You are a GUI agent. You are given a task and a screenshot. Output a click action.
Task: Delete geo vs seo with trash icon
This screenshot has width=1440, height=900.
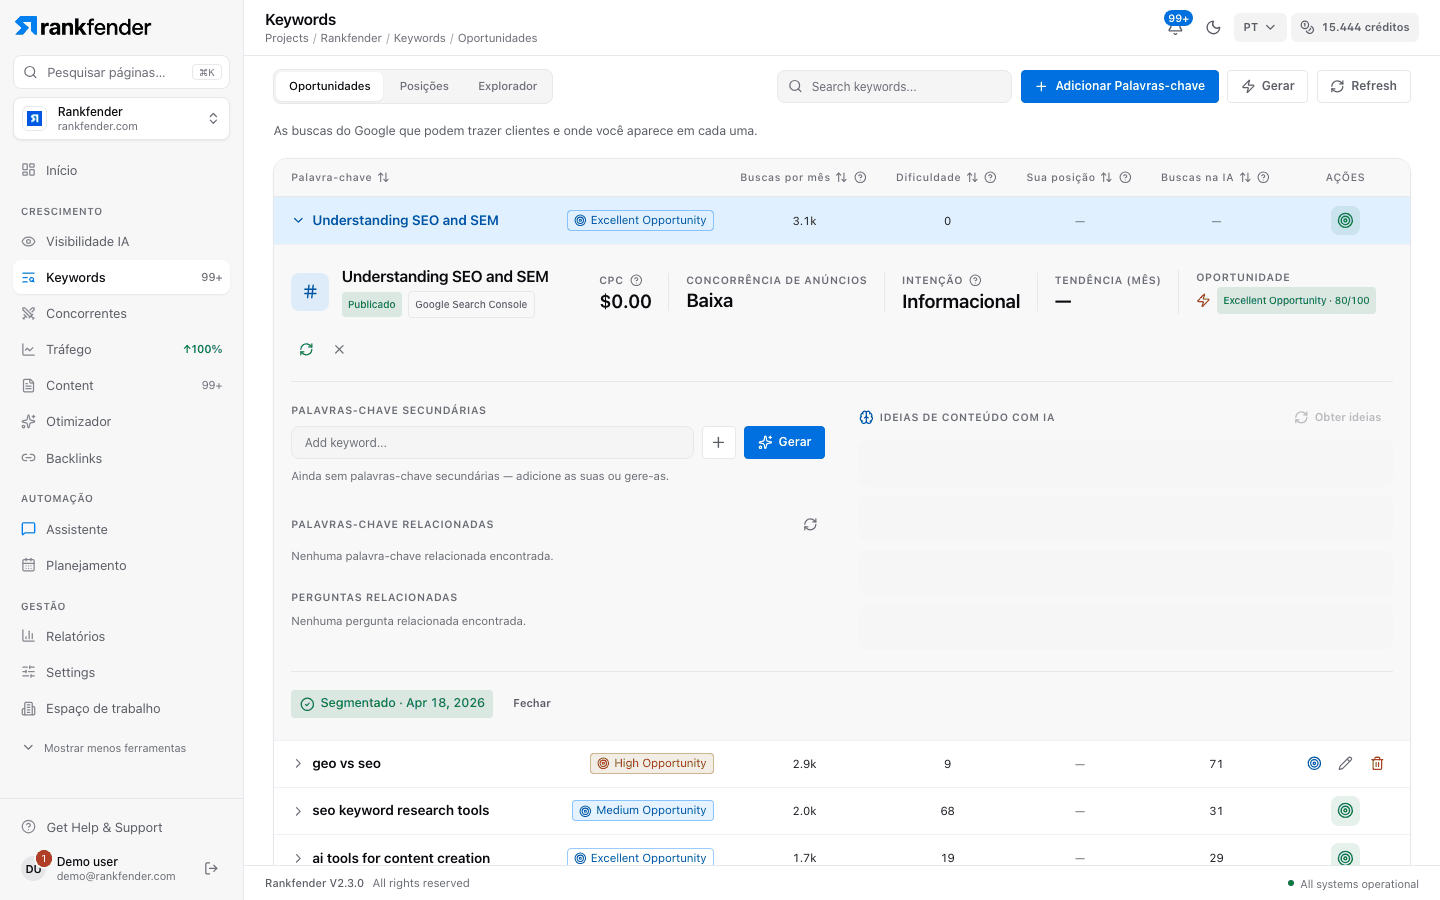pos(1377,763)
